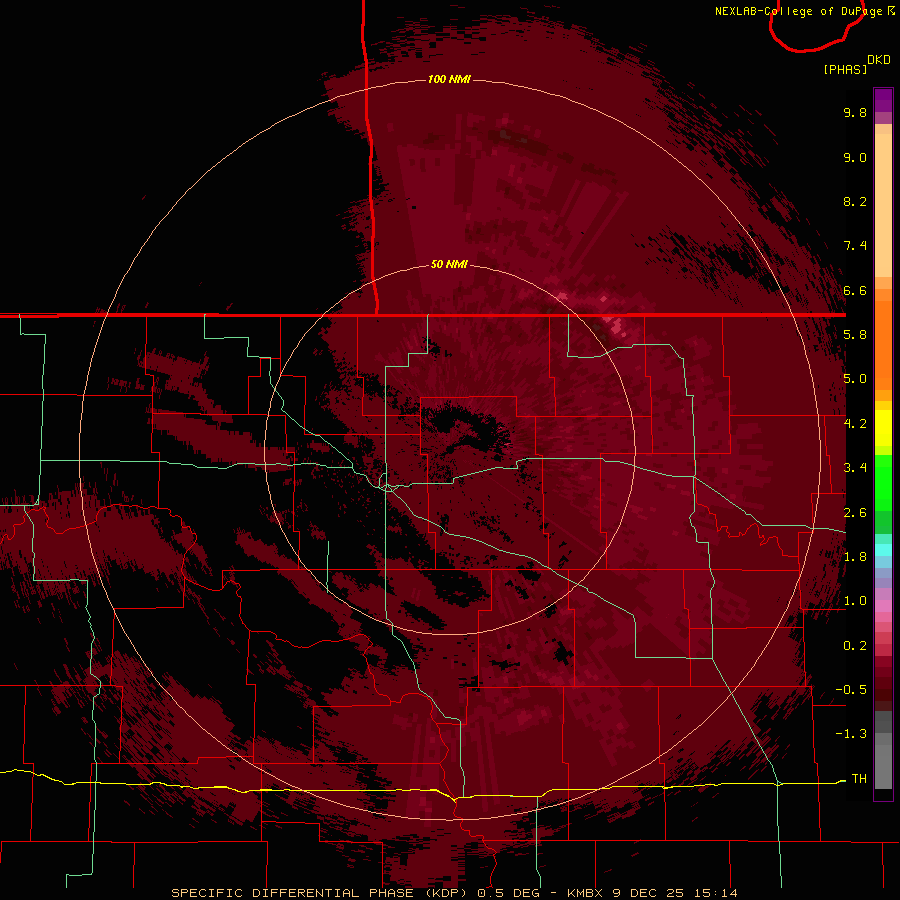Click the 9.0 value on the color scale

(x=855, y=157)
